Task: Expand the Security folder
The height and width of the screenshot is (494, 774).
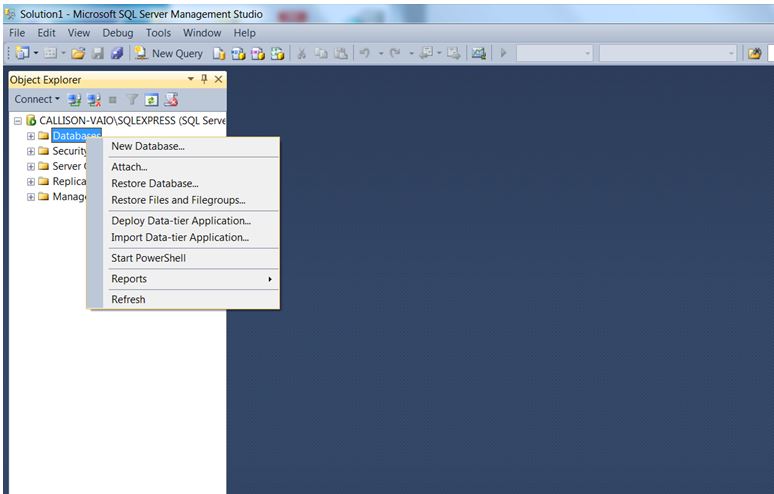Action: click(x=31, y=151)
